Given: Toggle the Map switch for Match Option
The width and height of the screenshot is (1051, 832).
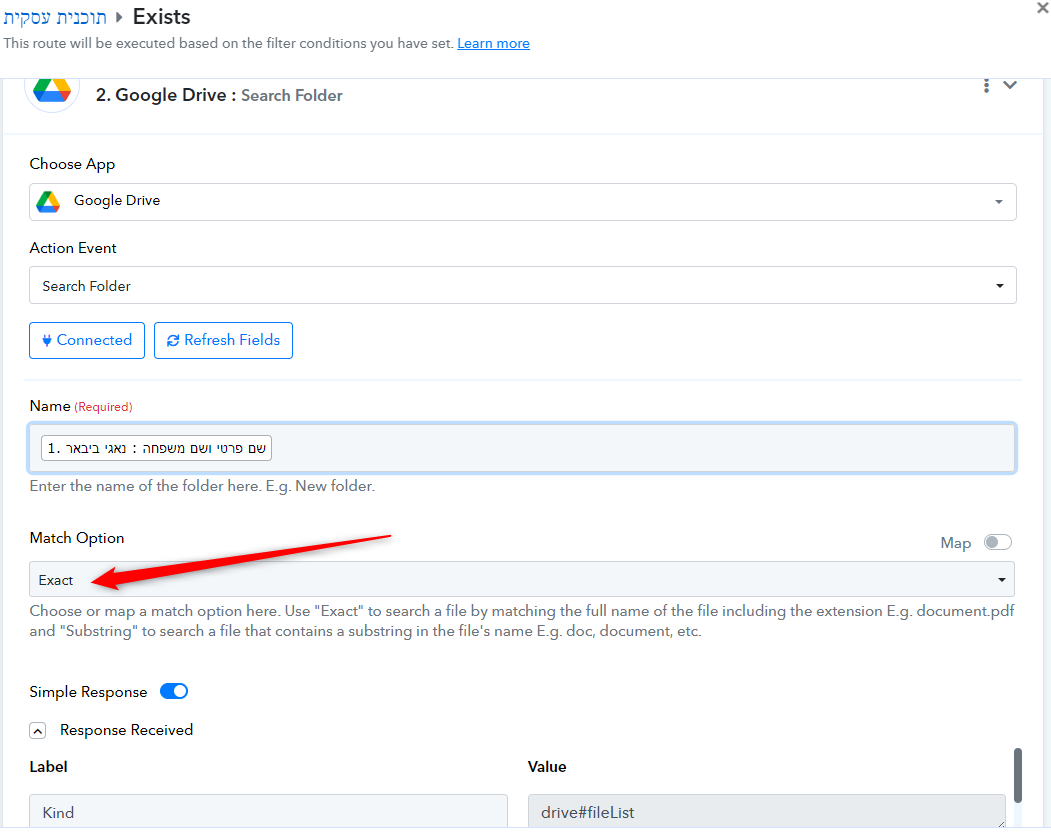Looking at the screenshot, I should point(997,542).
